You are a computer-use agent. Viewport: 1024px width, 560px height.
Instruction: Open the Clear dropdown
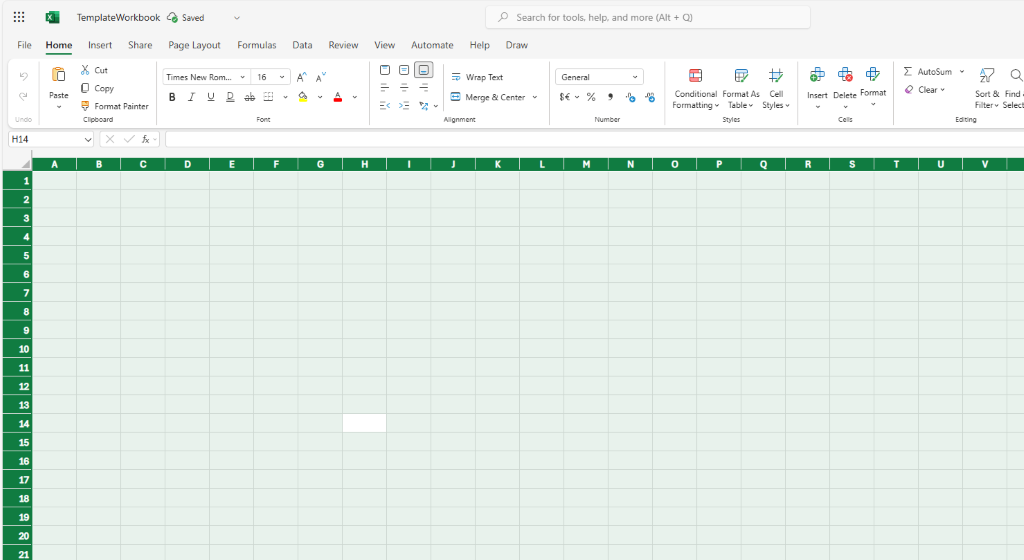pos(925,89)
